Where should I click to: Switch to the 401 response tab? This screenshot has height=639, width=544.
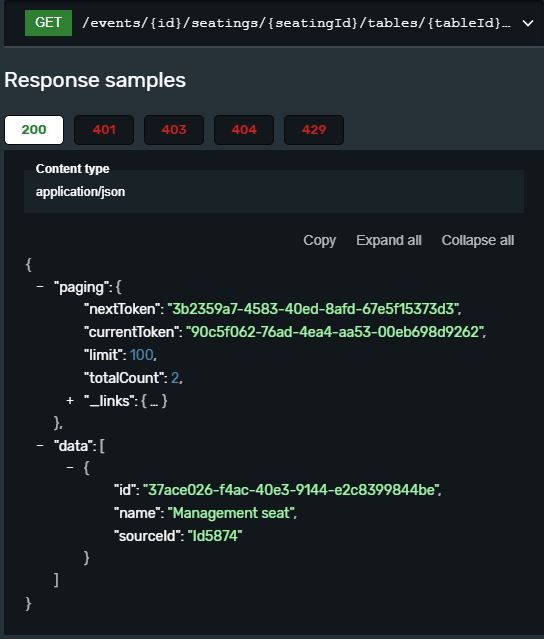(104, 130)
